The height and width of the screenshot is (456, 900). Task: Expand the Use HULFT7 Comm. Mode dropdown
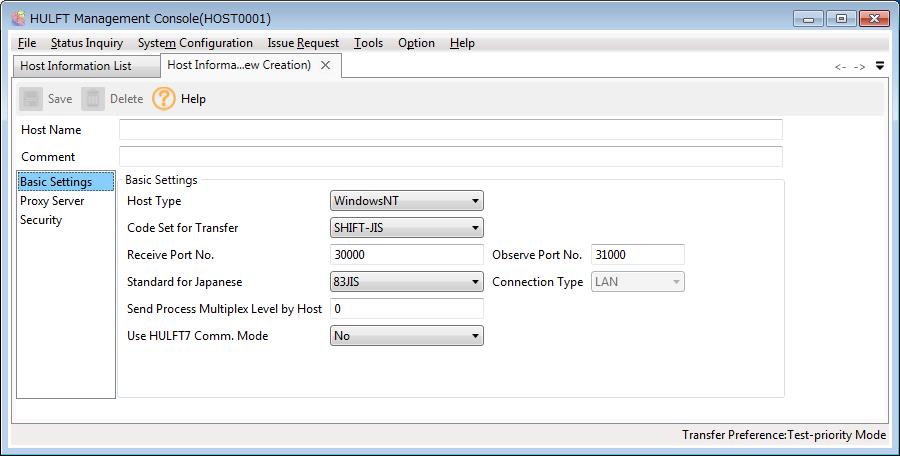[407, 336]
